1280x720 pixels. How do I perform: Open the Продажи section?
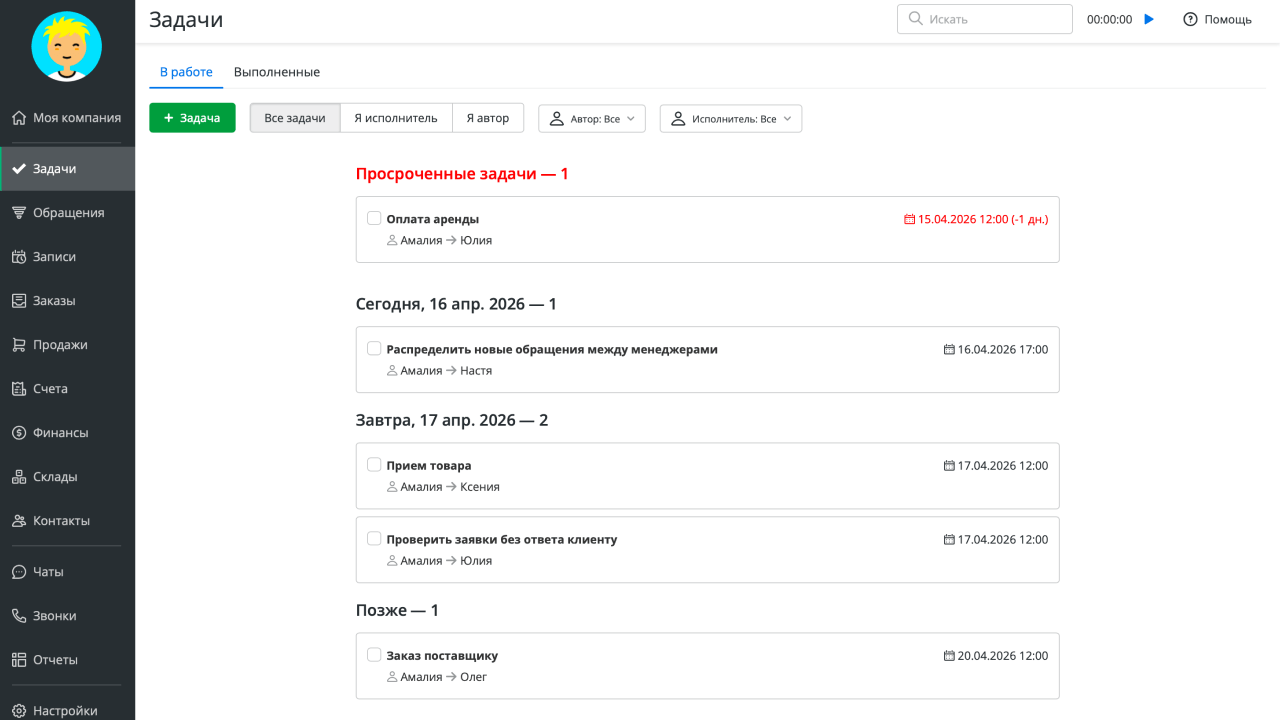pos(57,344)
